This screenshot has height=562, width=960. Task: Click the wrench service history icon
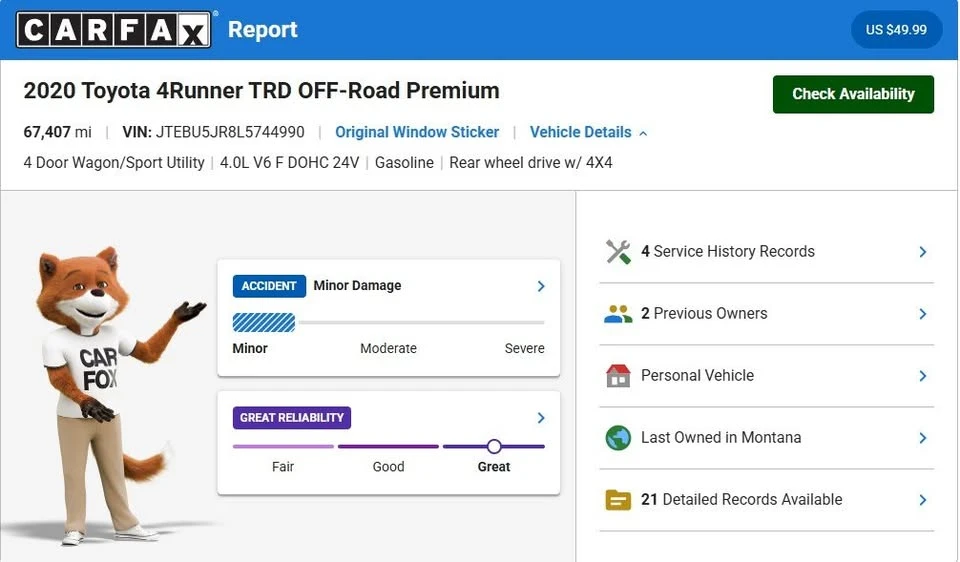coord(618,252)
